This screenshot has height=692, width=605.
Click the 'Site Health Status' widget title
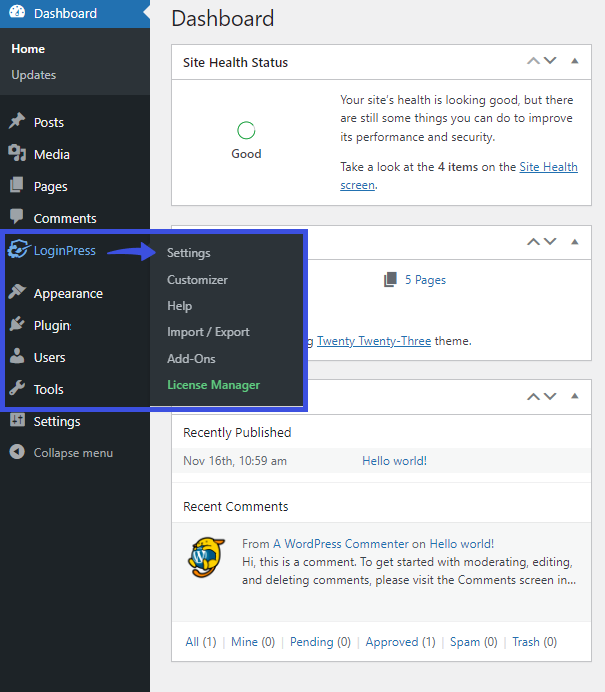pyautogui.click(x=235, y=63)
